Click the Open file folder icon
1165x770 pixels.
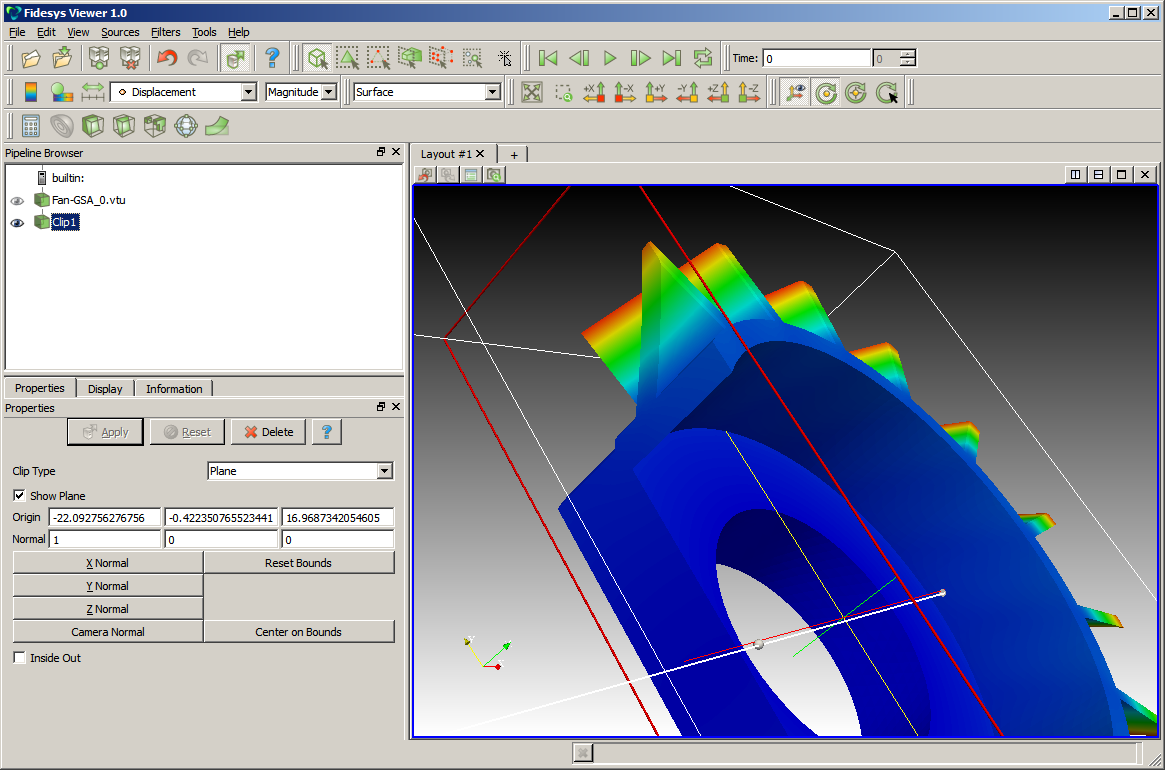31,58
